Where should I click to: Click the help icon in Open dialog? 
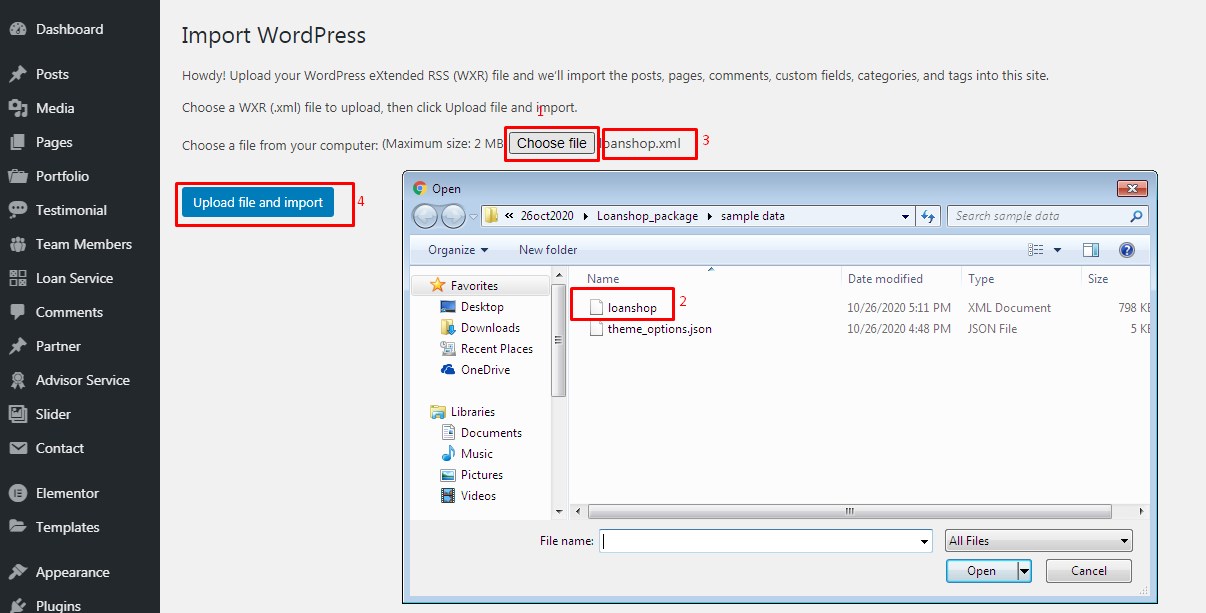[1126, 250]
